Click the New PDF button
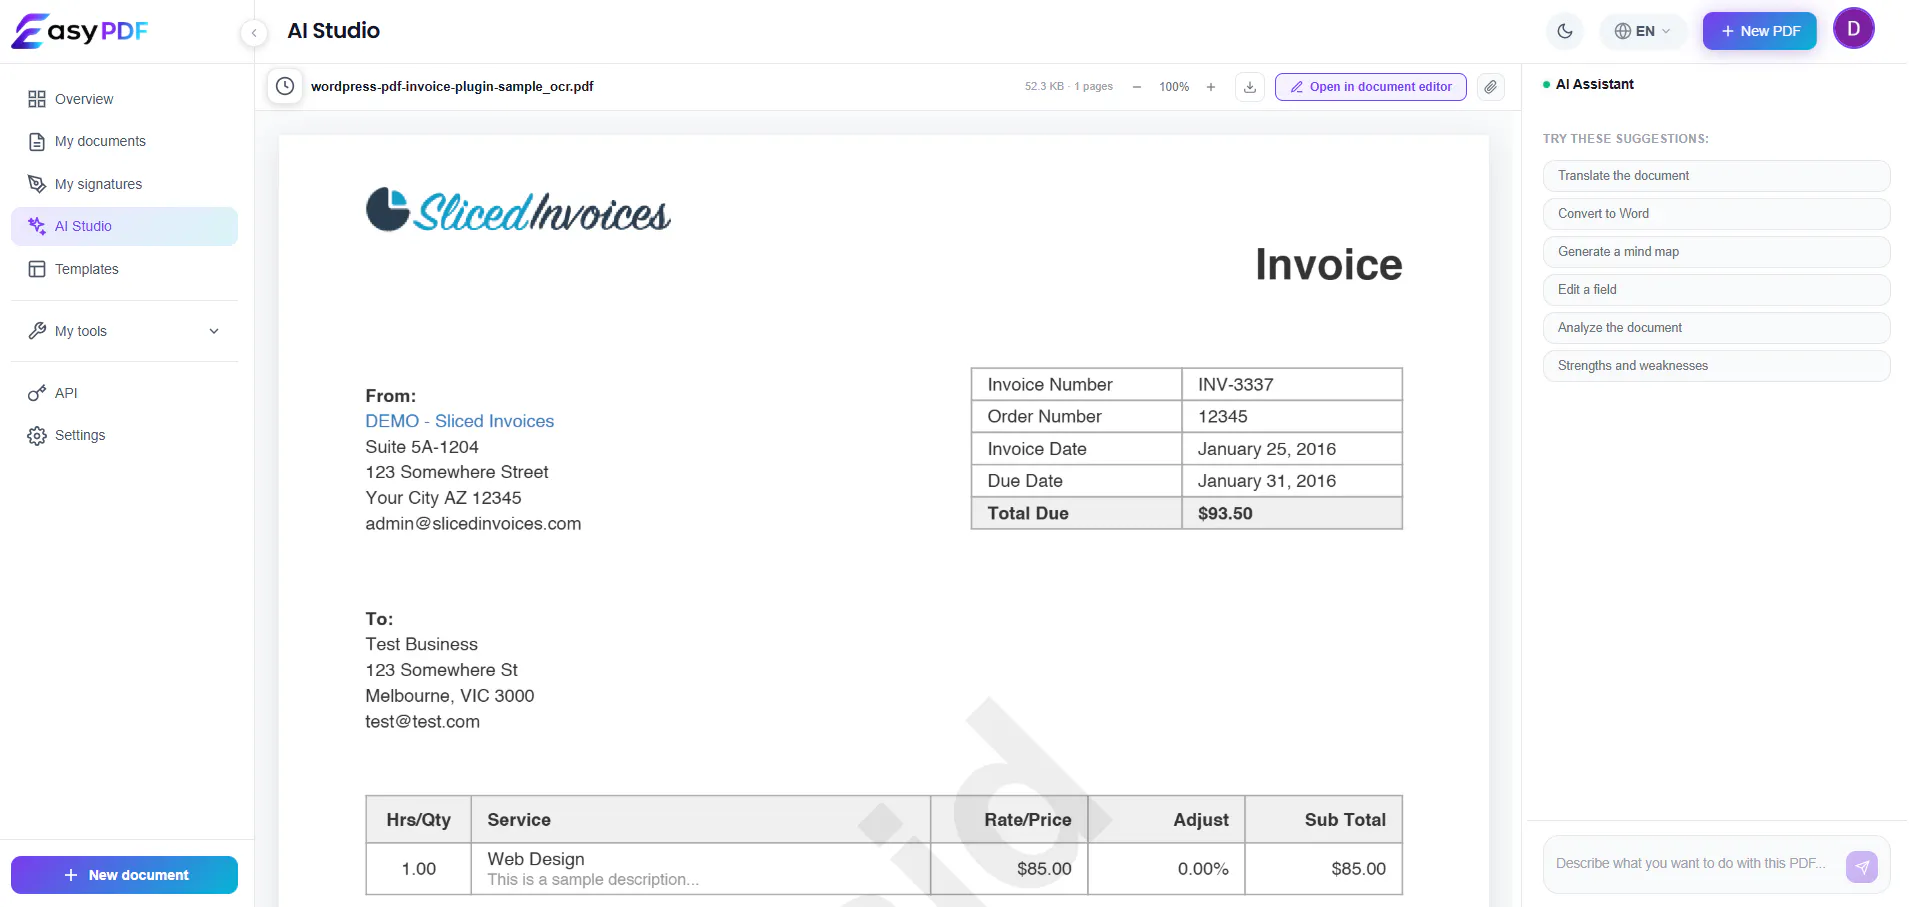This screenshot has height=907, width=1909. point(1760,31)
